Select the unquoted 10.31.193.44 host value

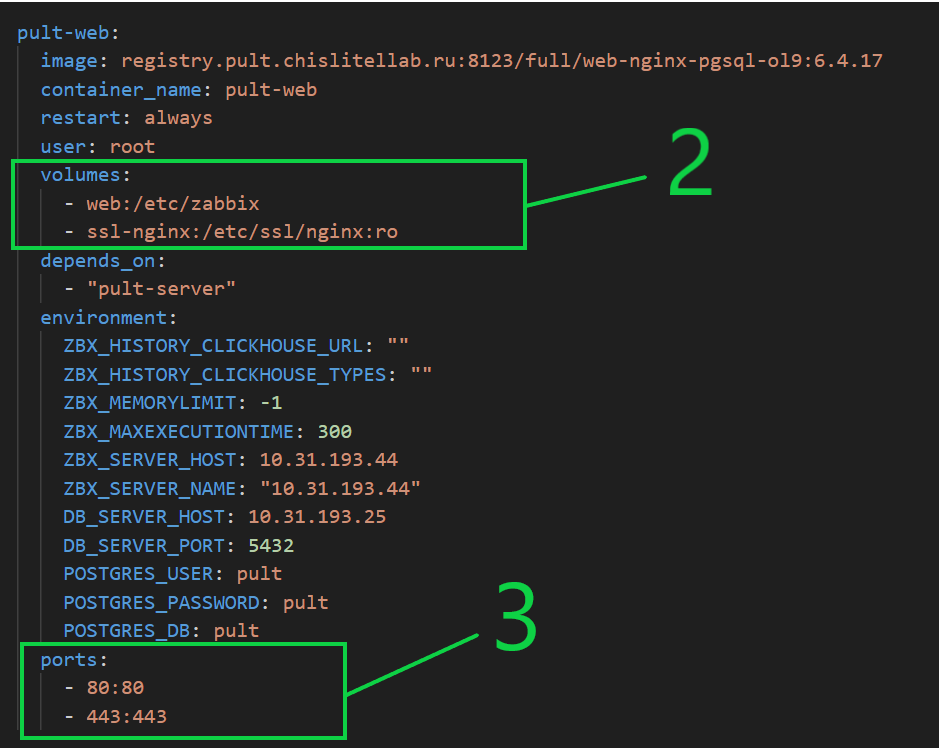[329, 460]
